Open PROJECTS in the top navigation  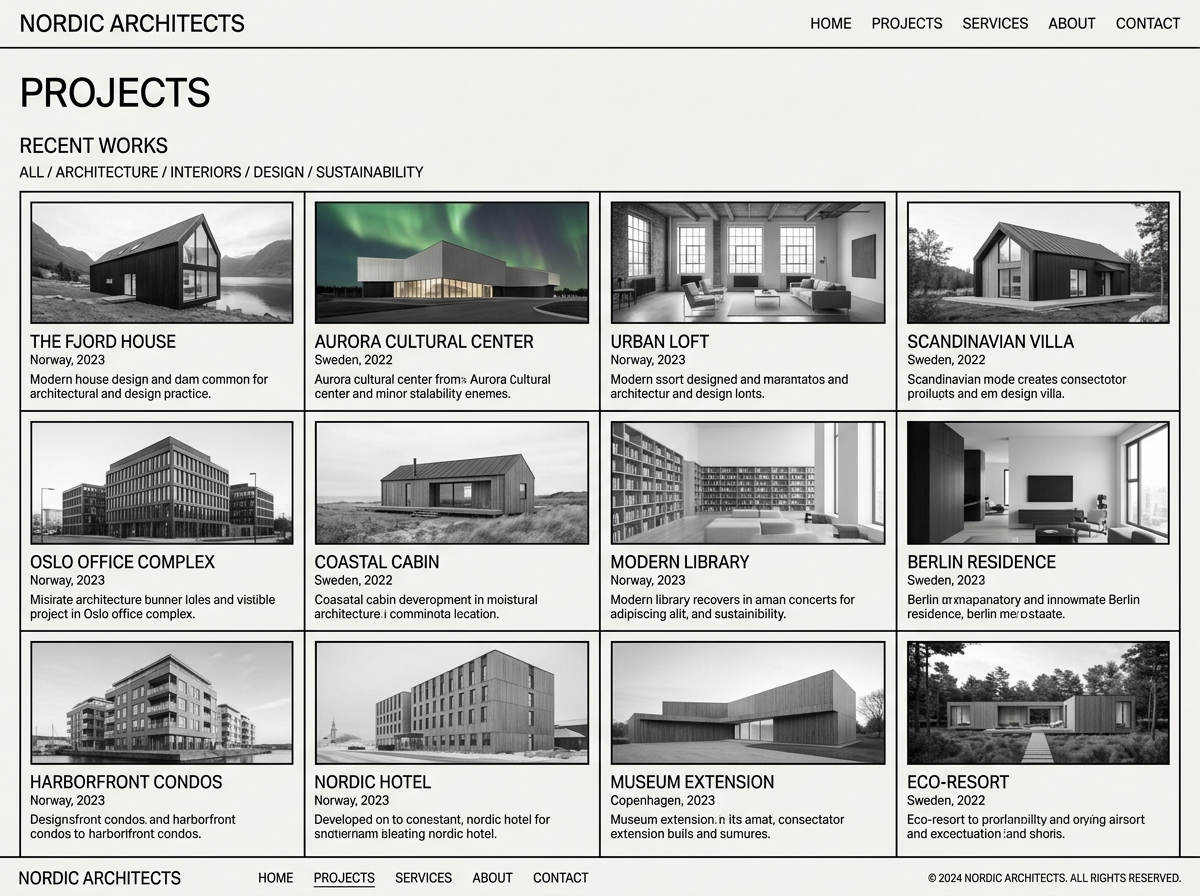(907, 23)
